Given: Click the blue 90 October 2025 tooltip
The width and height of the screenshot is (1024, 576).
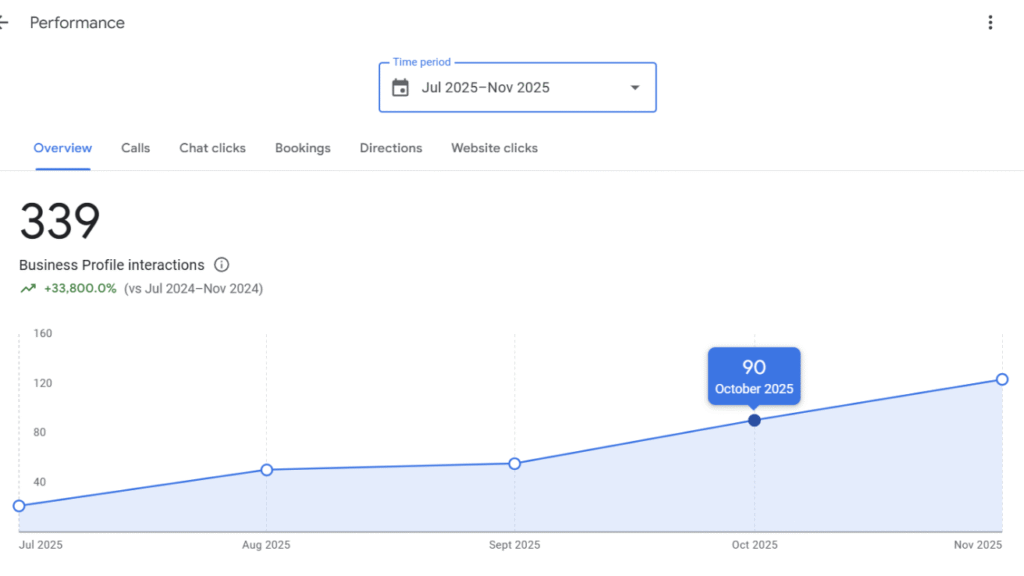Looking at the screenshot, I should pyautogui.click(x=754, y=376).
